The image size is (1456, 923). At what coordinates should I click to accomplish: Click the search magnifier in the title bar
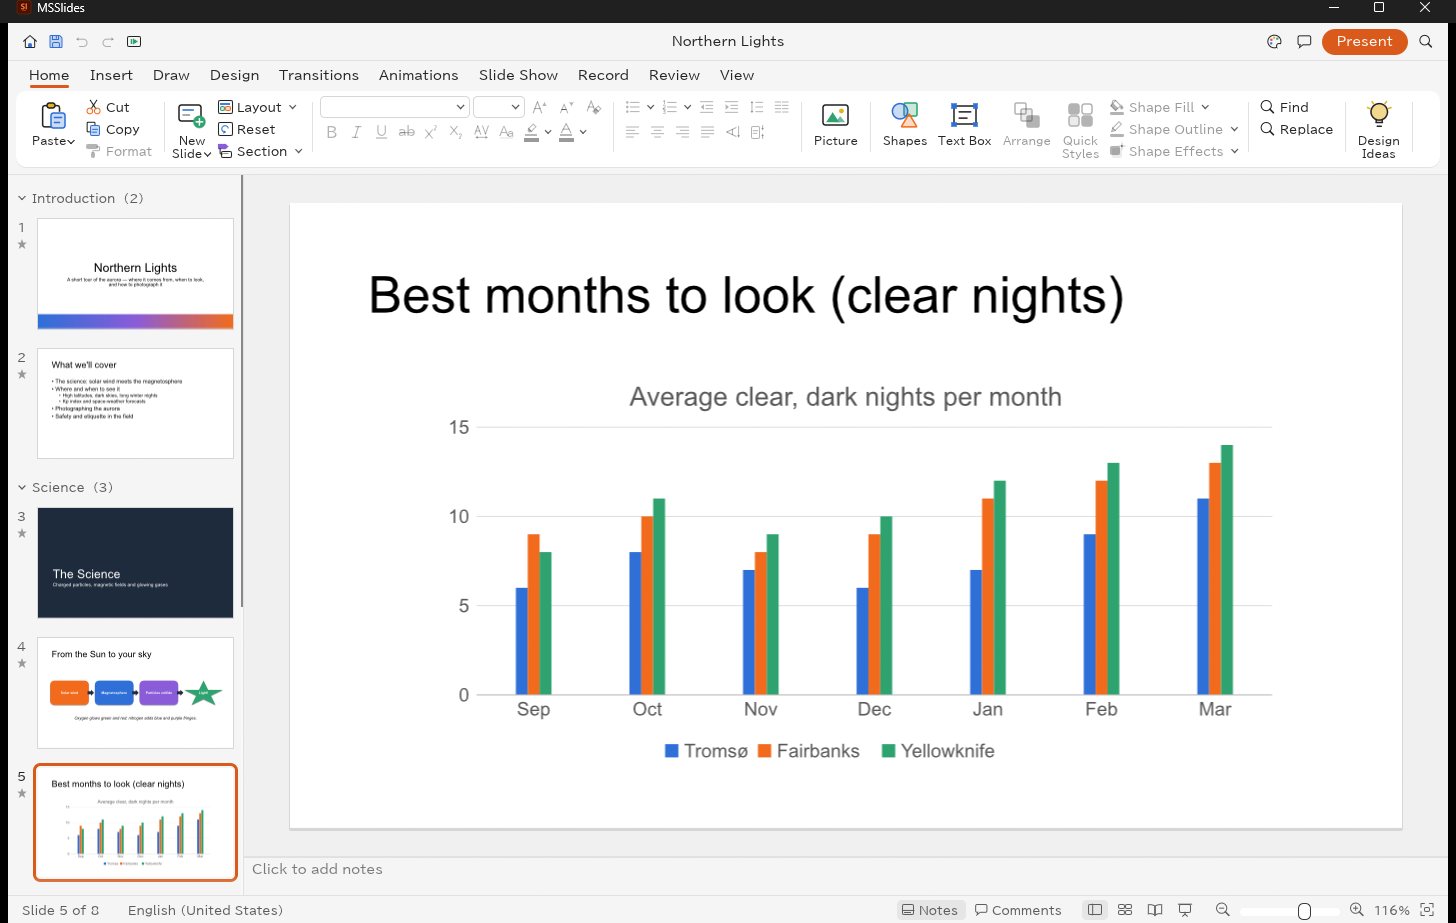tap(1426, 42)
